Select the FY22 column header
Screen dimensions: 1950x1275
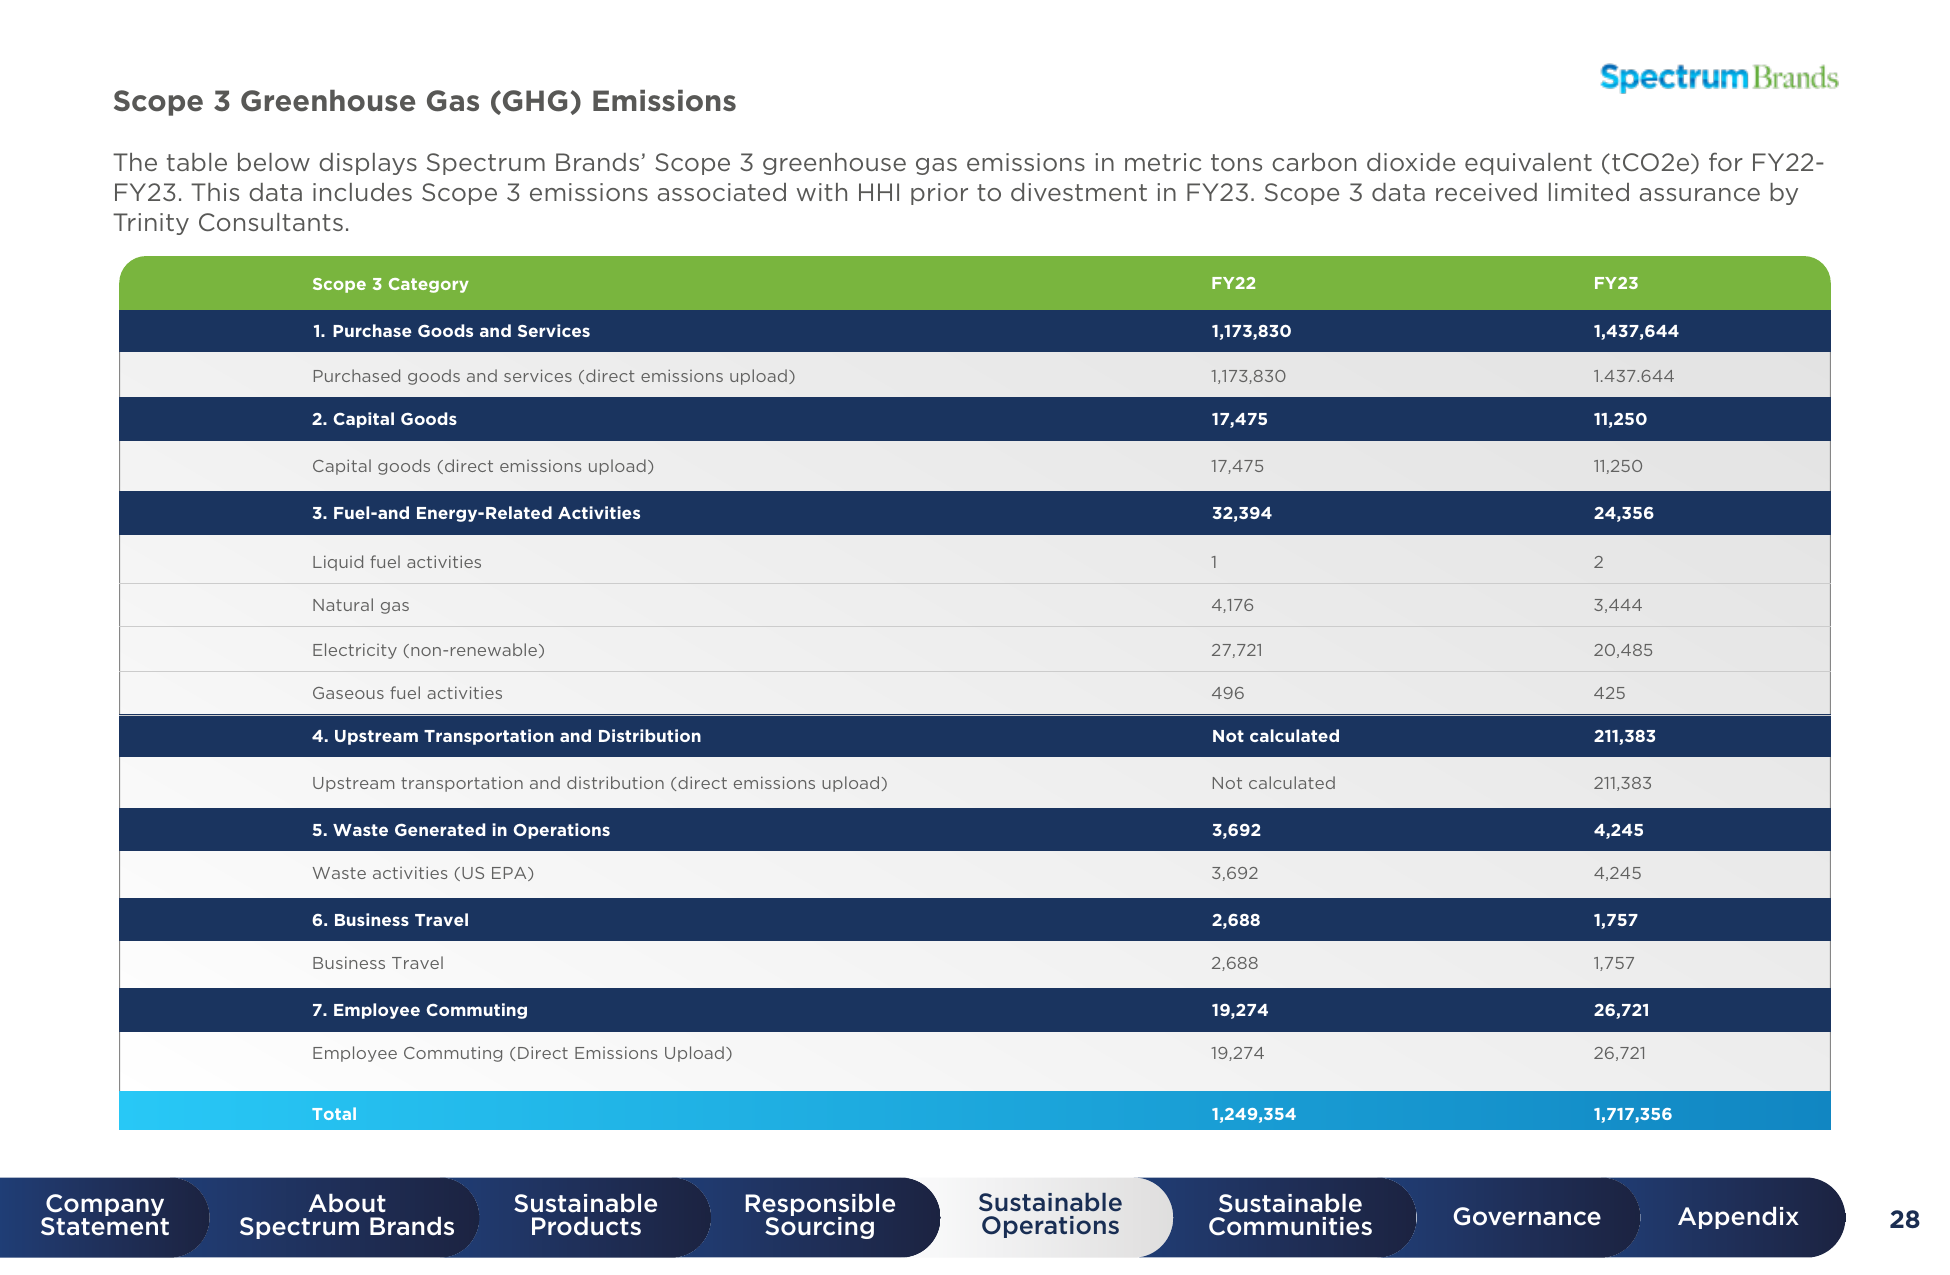tap(1233, 283)
